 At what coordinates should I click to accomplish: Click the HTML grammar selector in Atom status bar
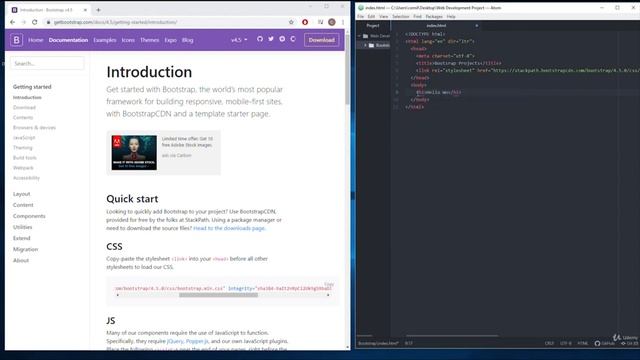point(582,343)
